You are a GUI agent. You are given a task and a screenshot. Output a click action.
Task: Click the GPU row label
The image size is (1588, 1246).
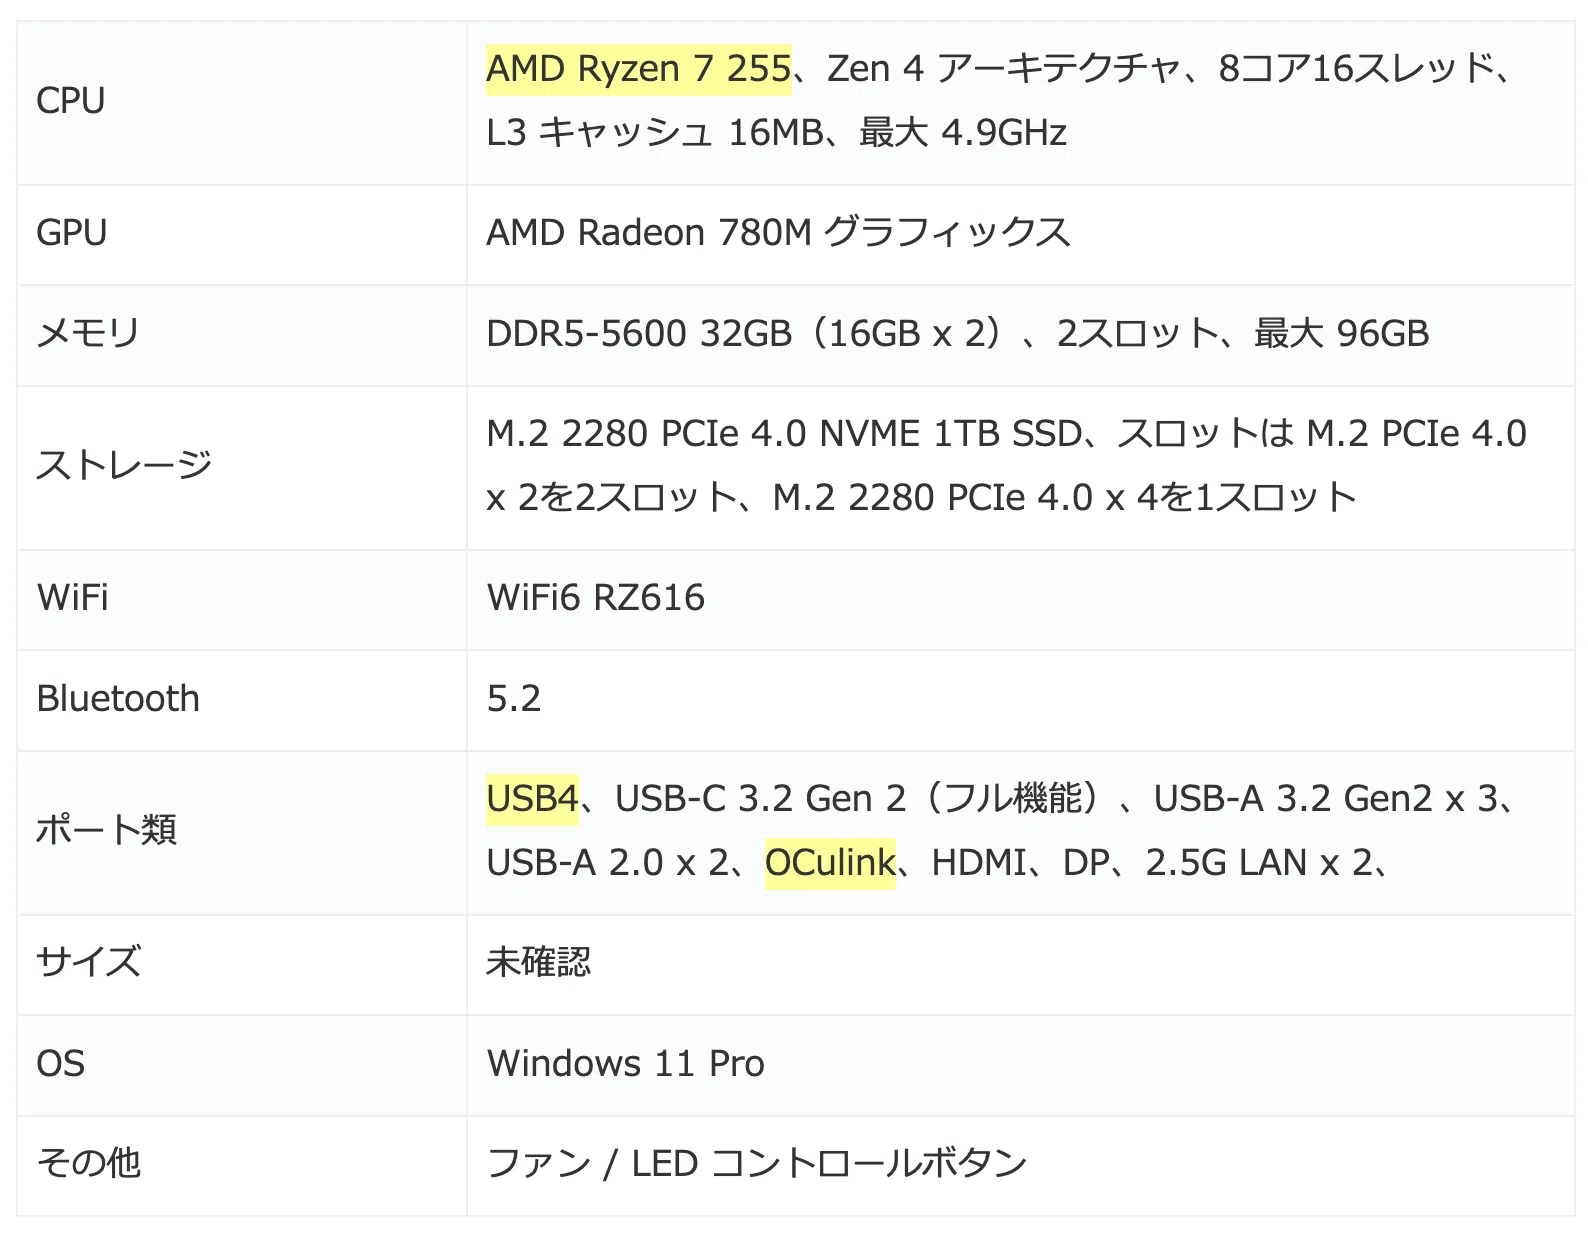[71, 233]
